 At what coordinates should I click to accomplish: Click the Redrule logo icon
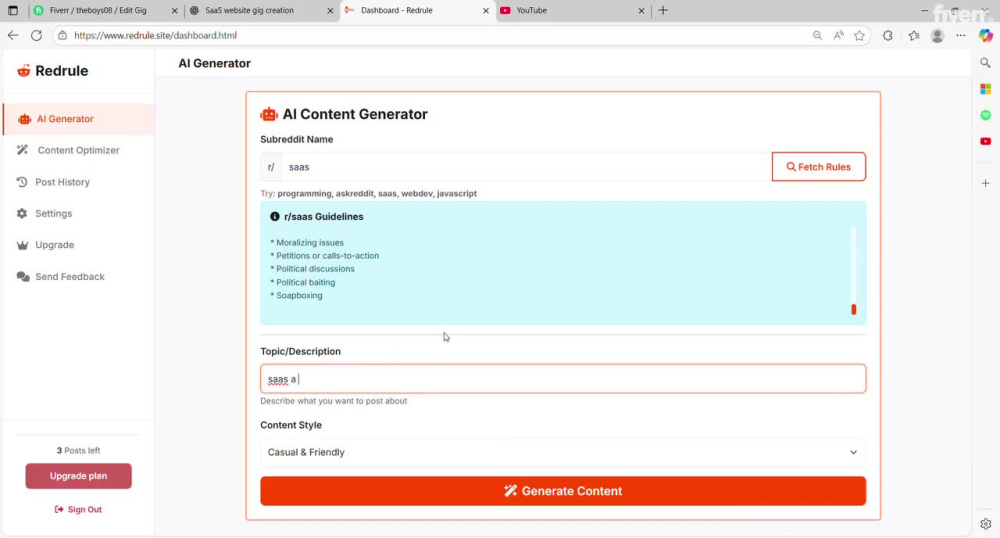click(24, 71)
